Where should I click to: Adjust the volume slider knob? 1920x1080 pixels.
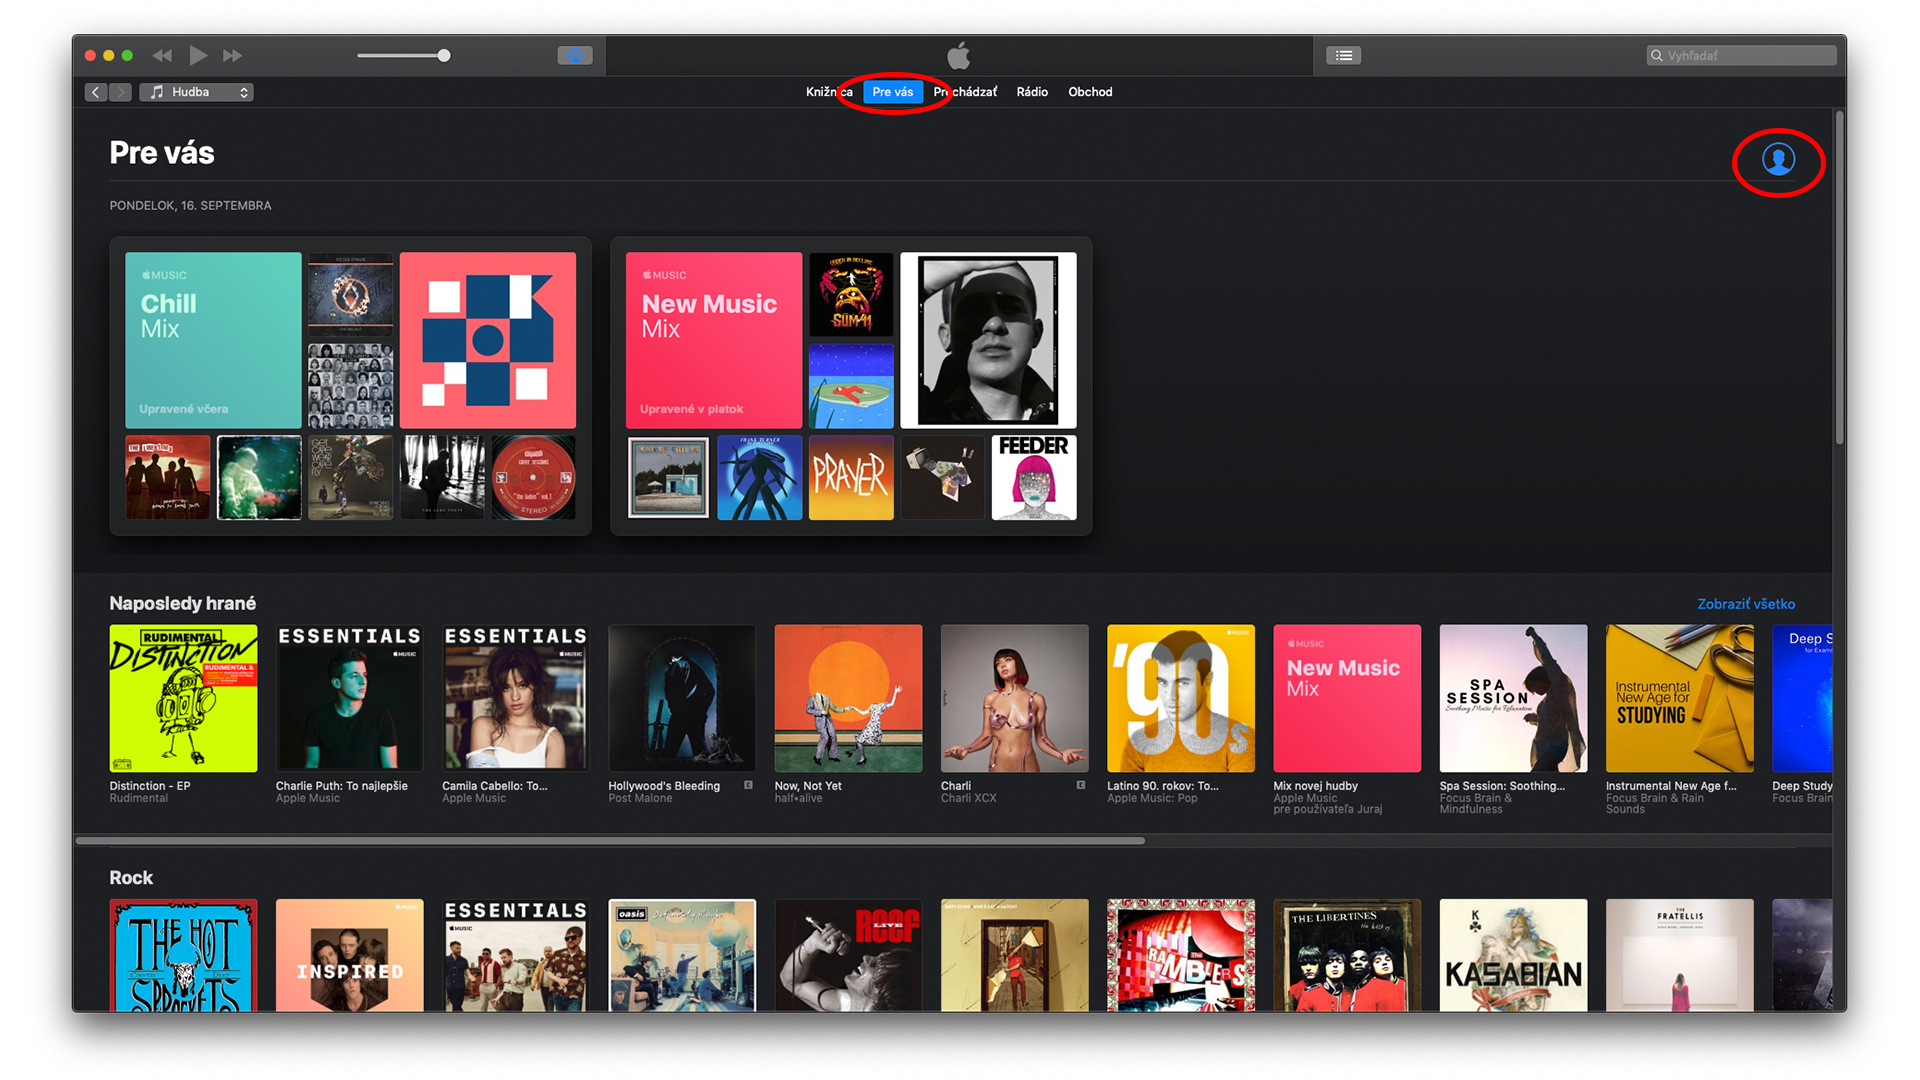(x=444, y=56)
